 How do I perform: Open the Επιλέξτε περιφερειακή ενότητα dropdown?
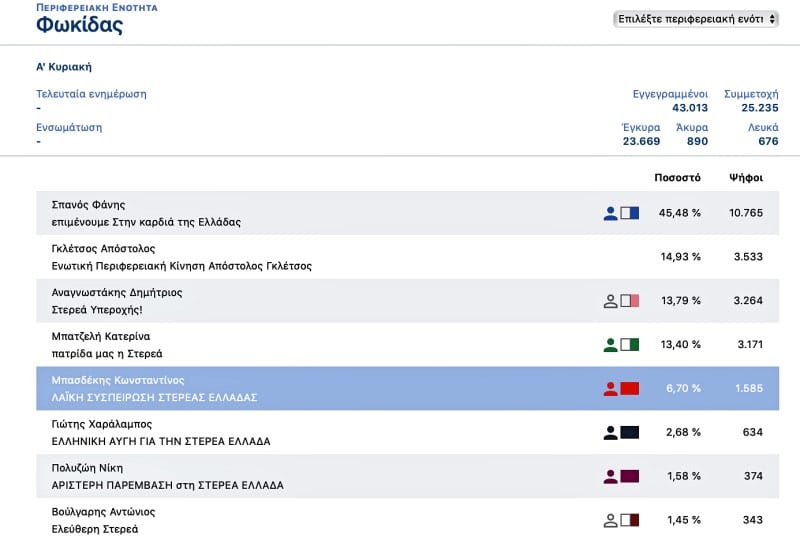coord(695,19)
